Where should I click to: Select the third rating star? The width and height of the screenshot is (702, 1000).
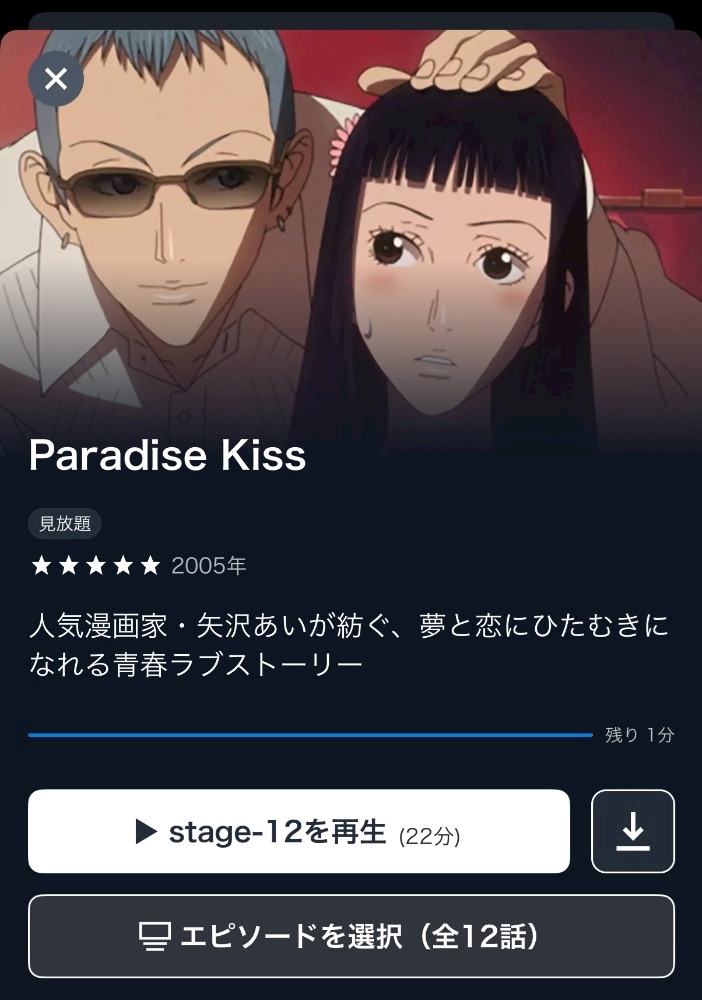pos(96,565)
